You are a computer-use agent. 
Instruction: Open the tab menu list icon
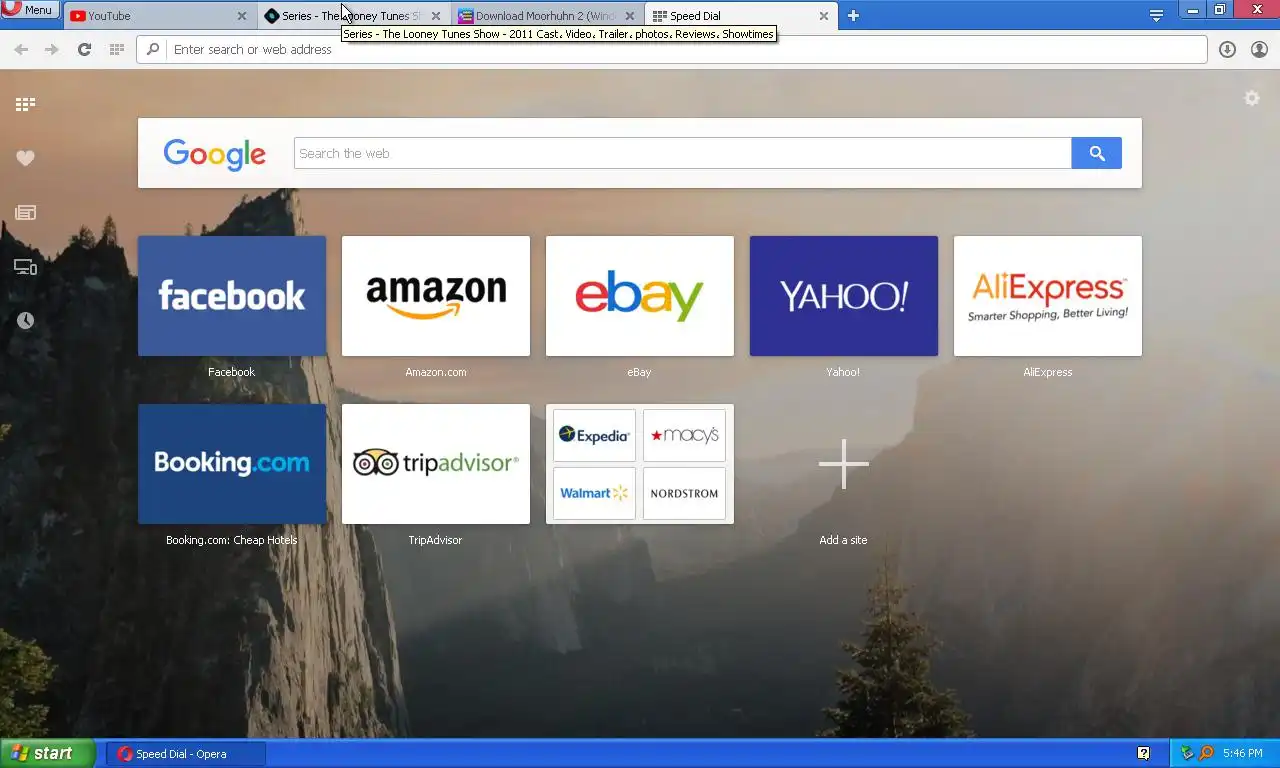point(1156,16)
